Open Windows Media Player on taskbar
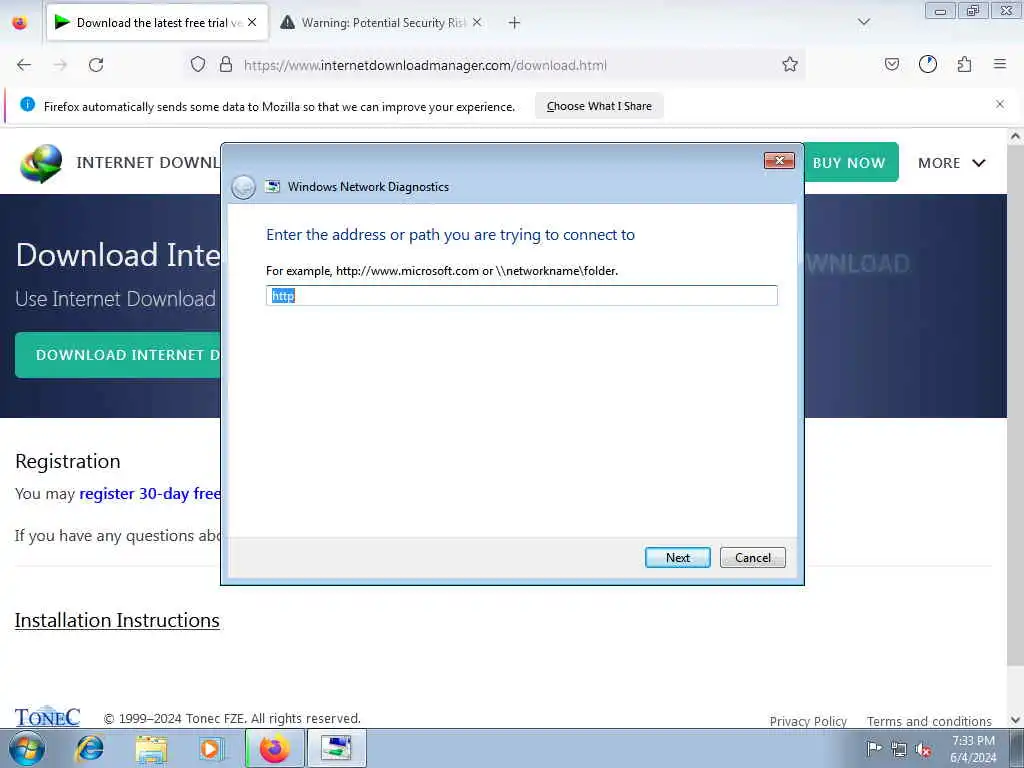Screen dimensions: 1024x768 pyautogui.click(x=211, y=748)
